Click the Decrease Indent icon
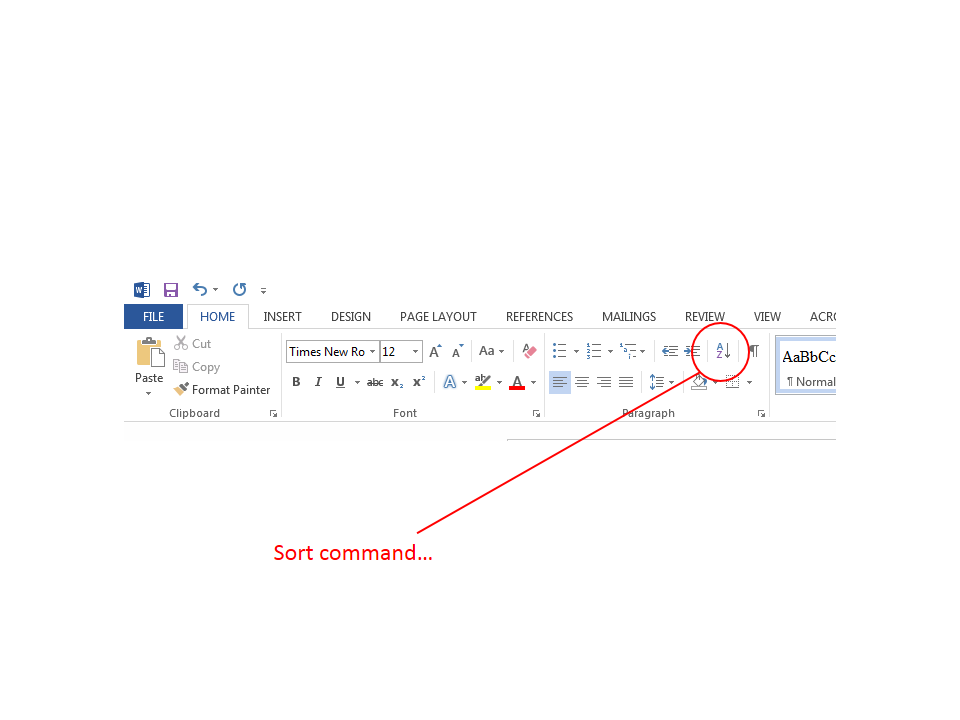 tap(670, 351)
